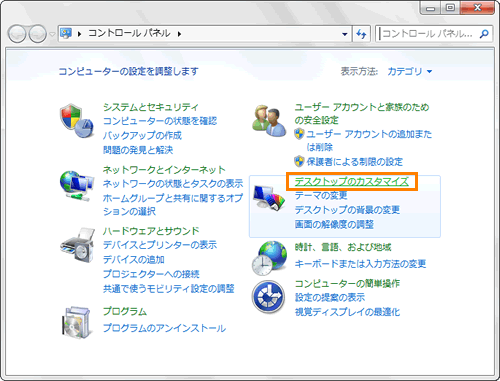
Task: Open ホームグループと共有に関するオプションの選択 link
Action: (173, 205)
